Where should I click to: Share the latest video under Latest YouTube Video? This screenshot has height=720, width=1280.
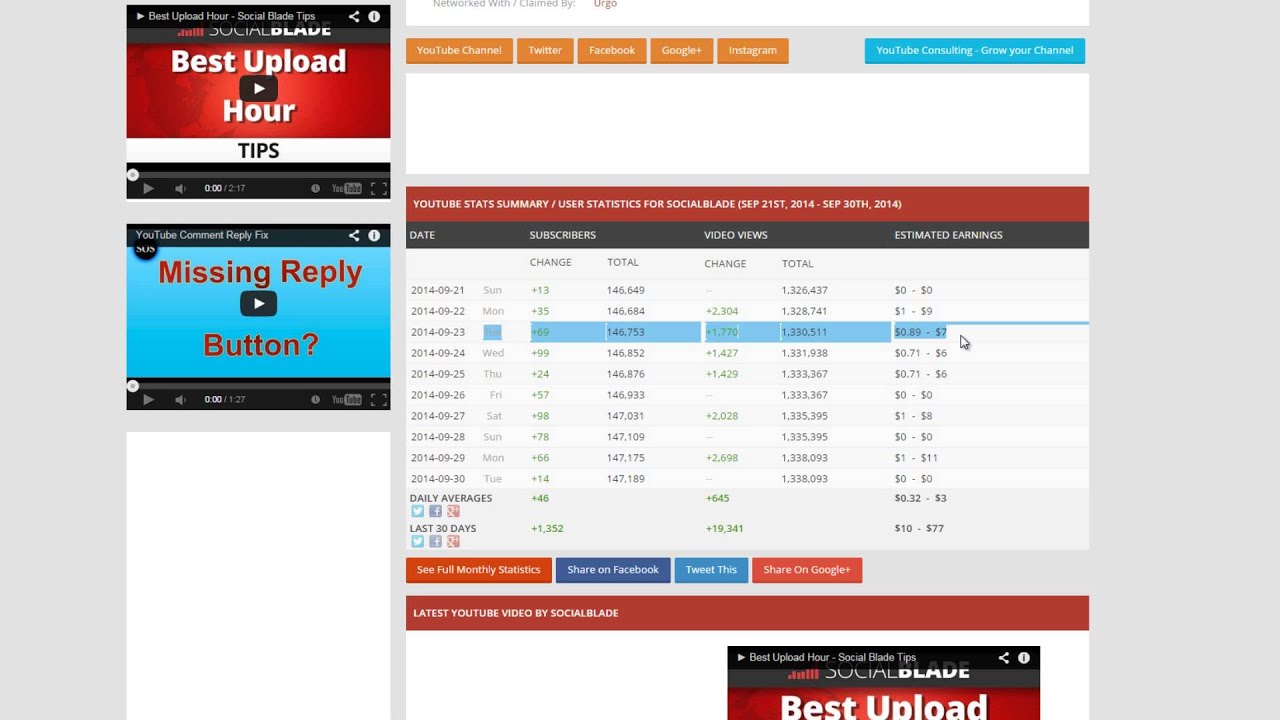coord(1003,657)
